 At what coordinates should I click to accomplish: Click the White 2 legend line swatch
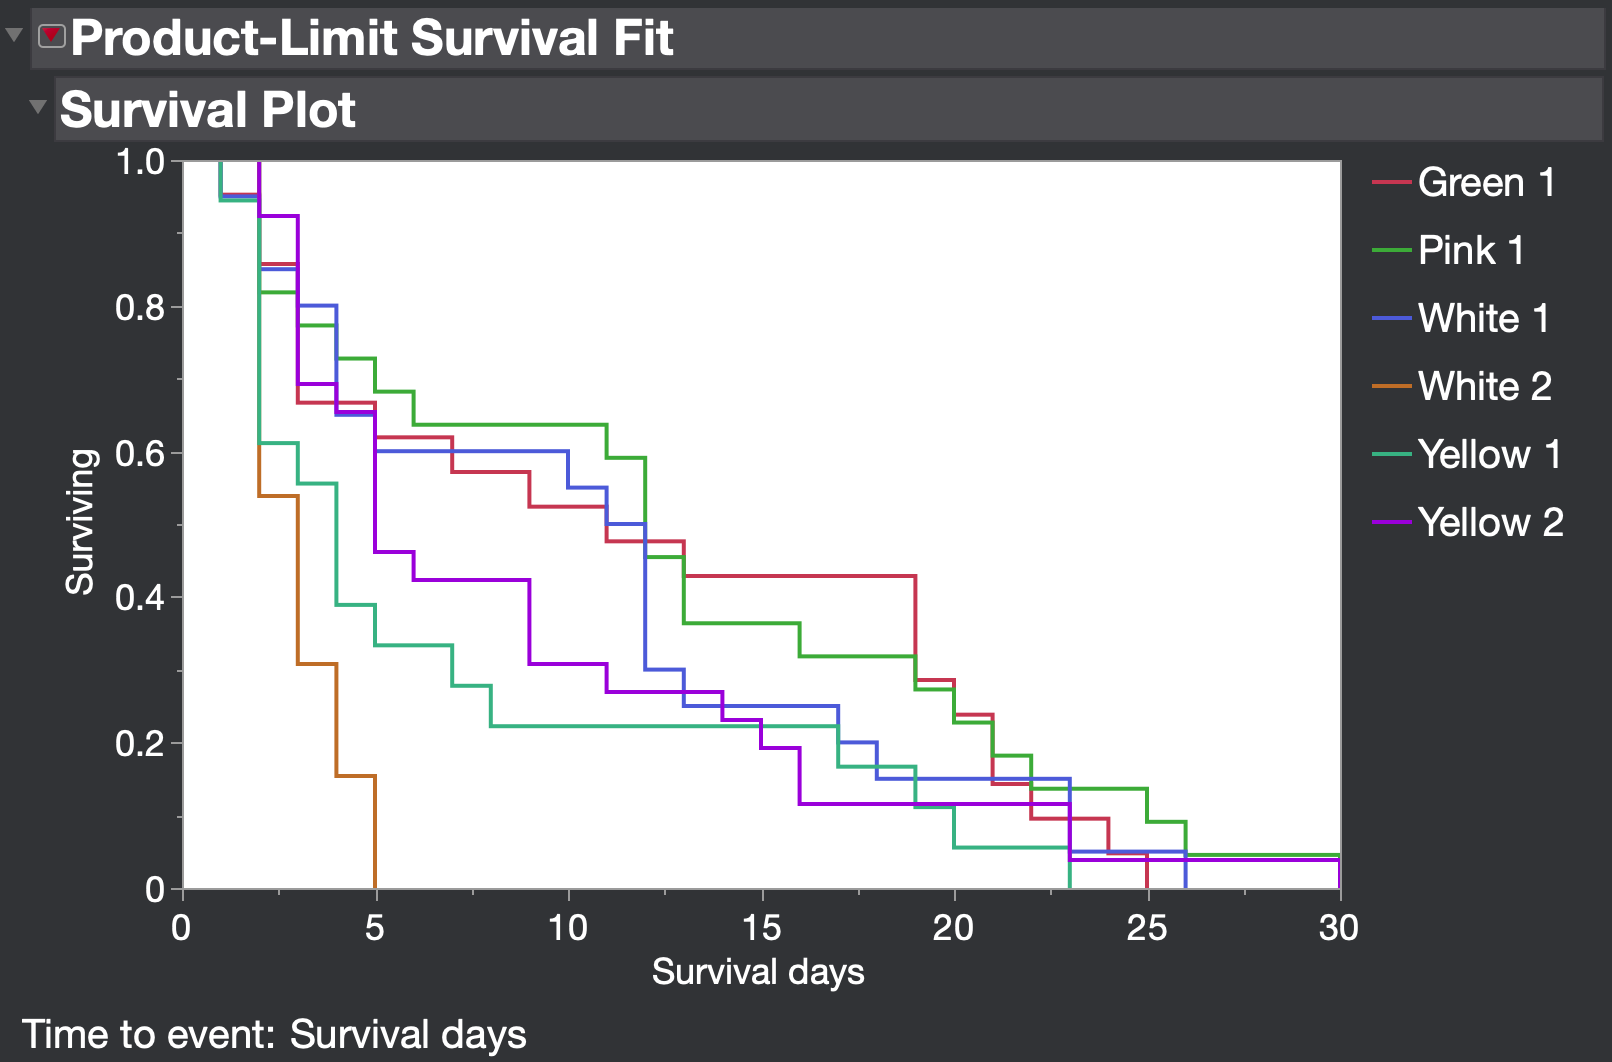[1390, 386]
